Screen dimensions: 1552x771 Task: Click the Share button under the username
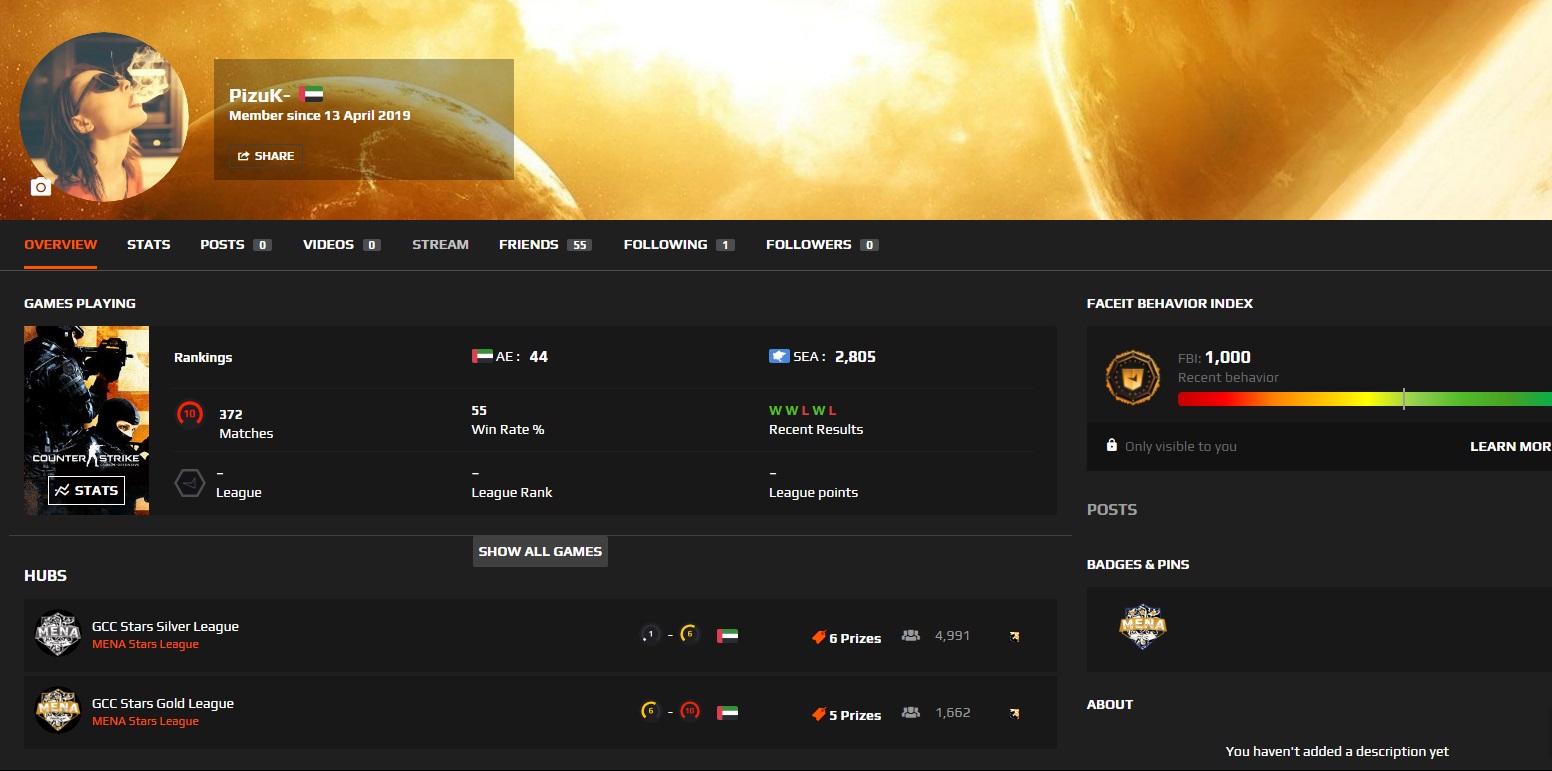266,156
